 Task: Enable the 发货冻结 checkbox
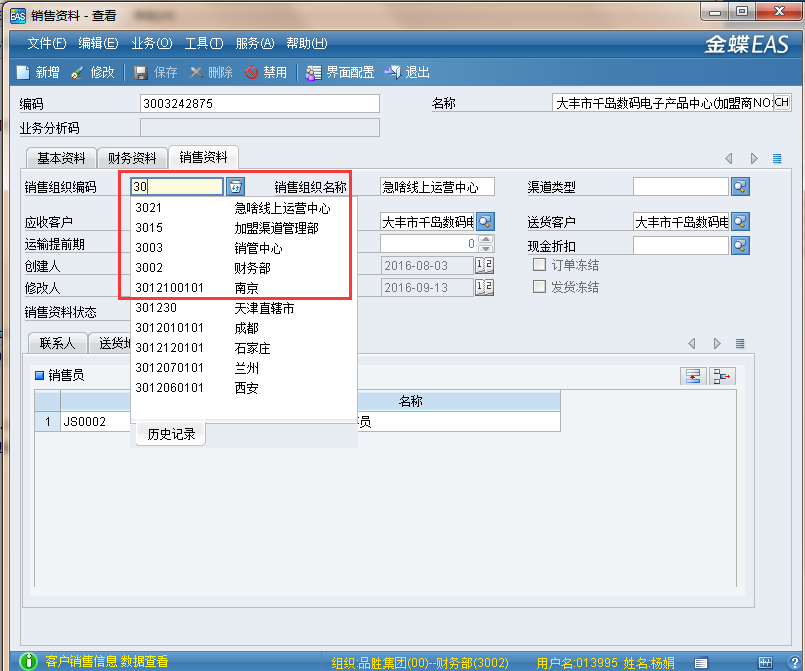pos(540,286)
